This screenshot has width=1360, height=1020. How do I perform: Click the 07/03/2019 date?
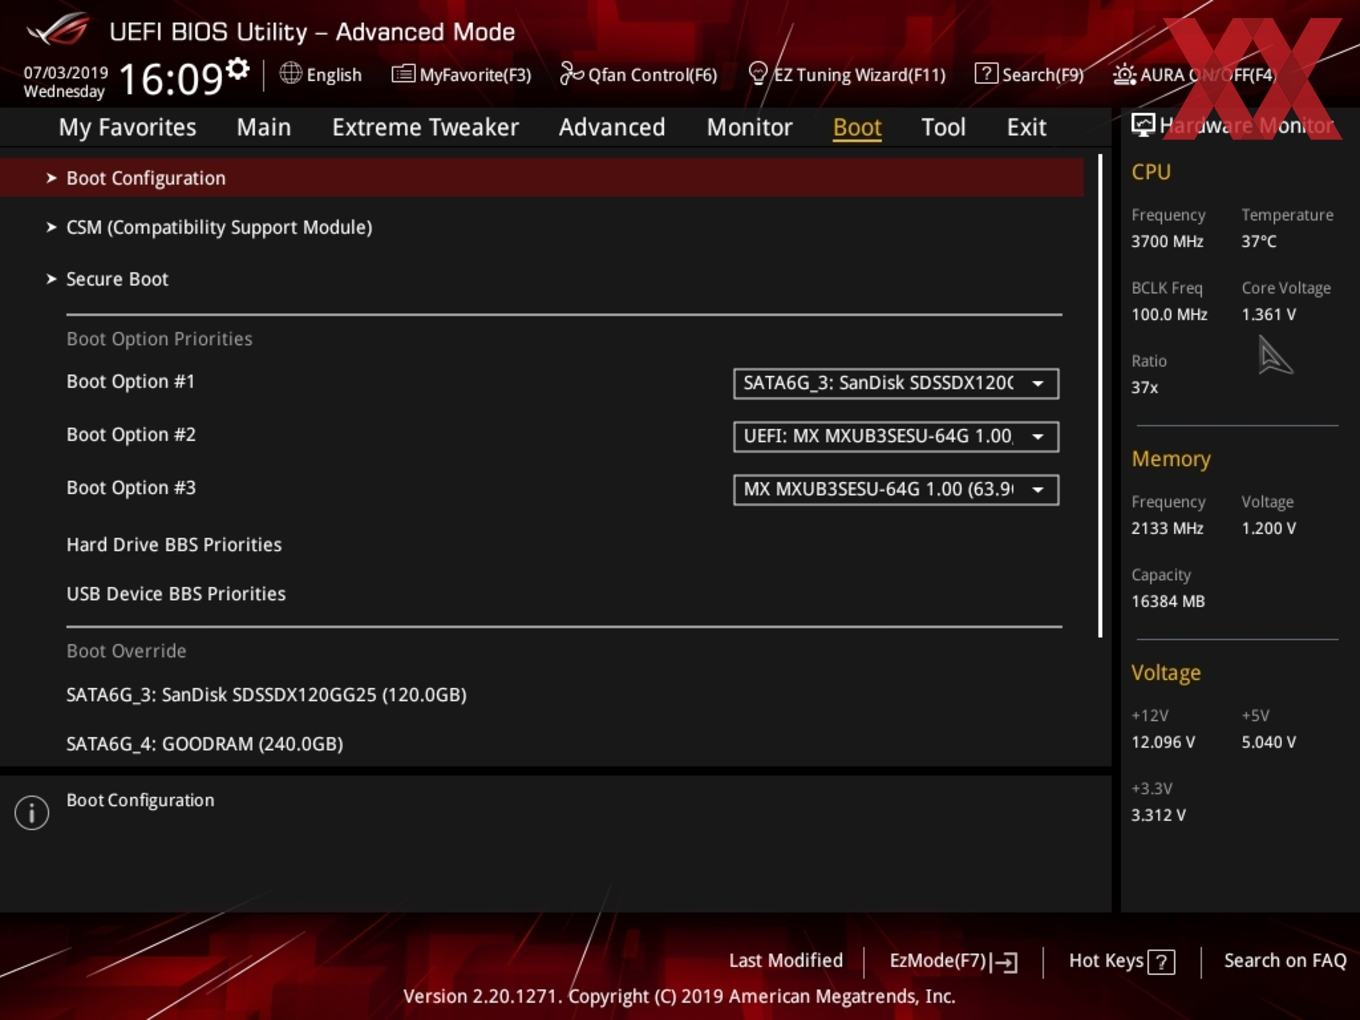tap(65, 72)
